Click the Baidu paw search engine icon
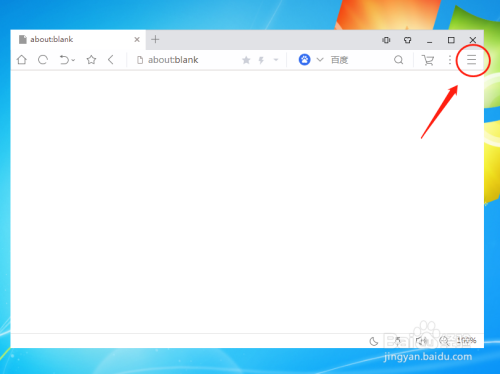500x374 pixels. [304, 60]
